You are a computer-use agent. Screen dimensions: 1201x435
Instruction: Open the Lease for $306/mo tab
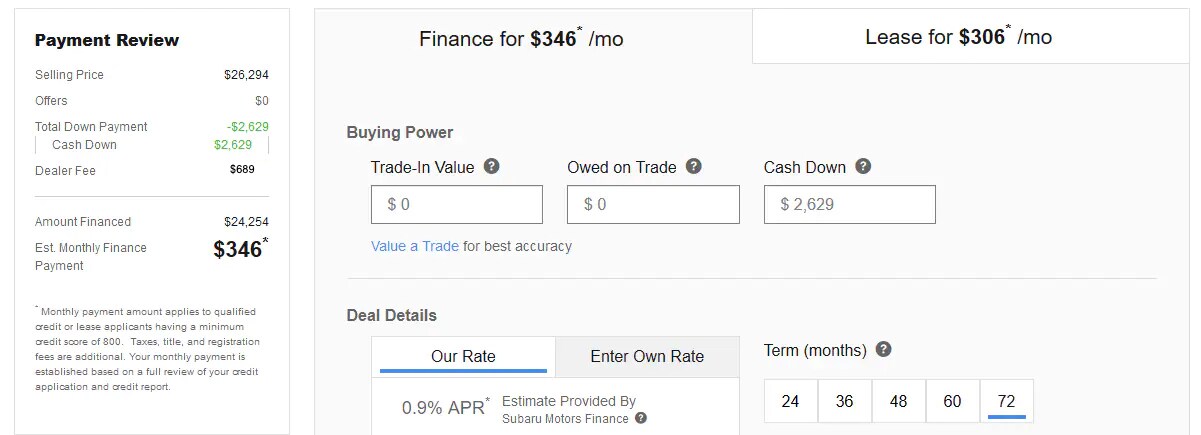tap(958, 37)
